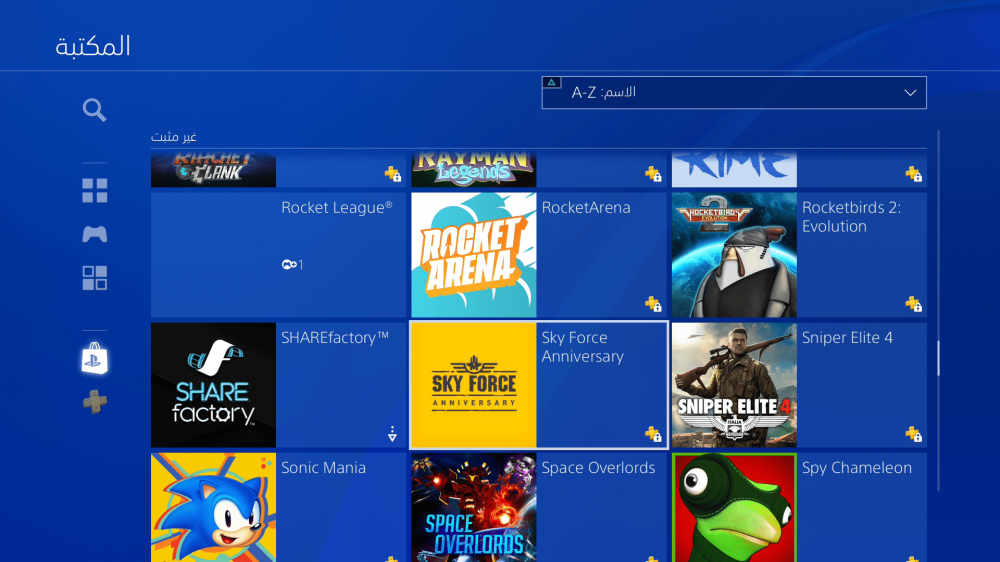Select Sky Force Anniversary title text
Screen dimensions: 1000x562
(582, 347)
